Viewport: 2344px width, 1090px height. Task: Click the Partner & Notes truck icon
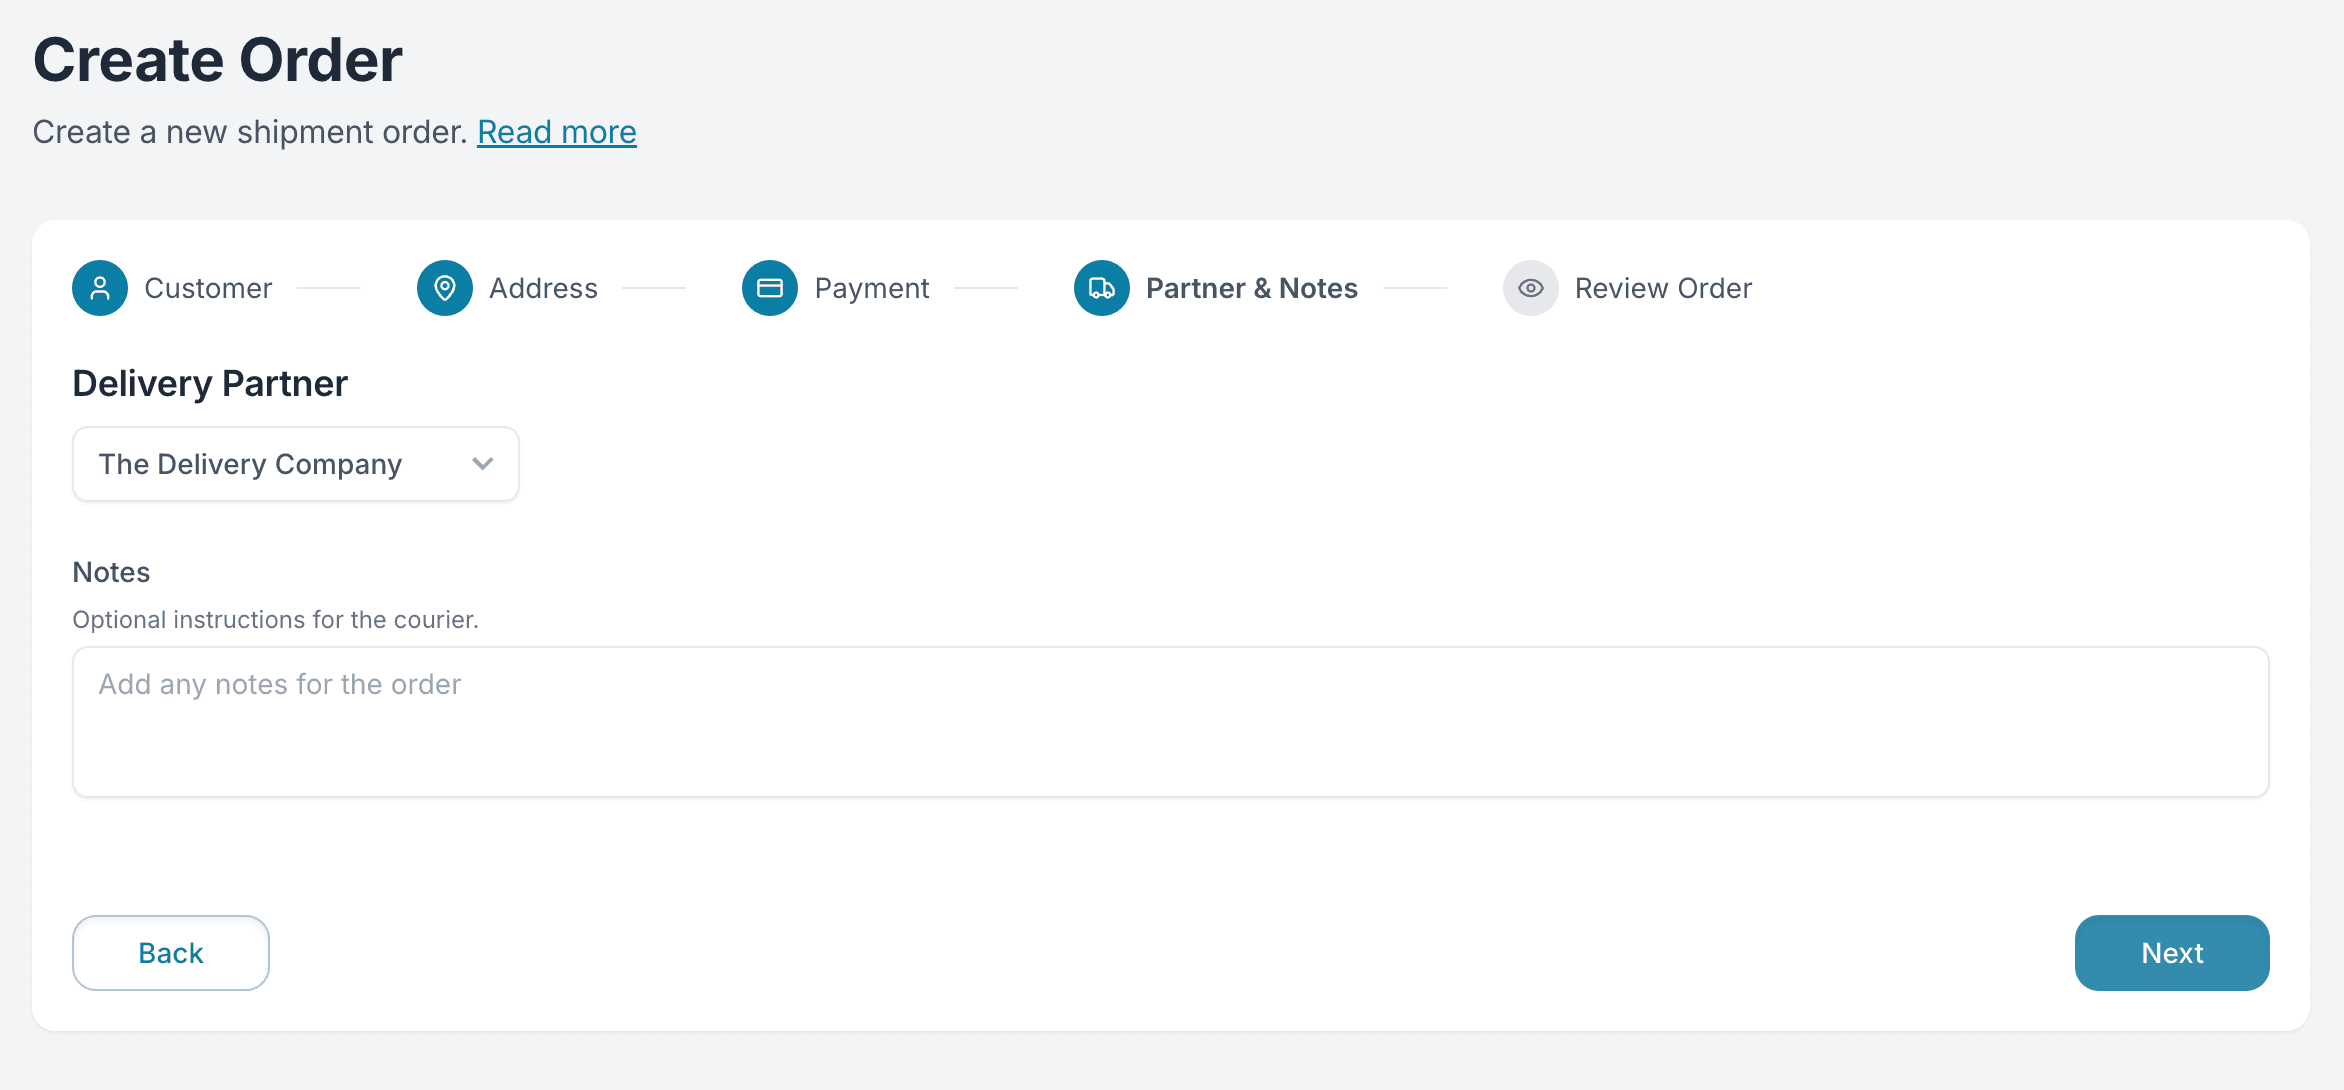1102,288
